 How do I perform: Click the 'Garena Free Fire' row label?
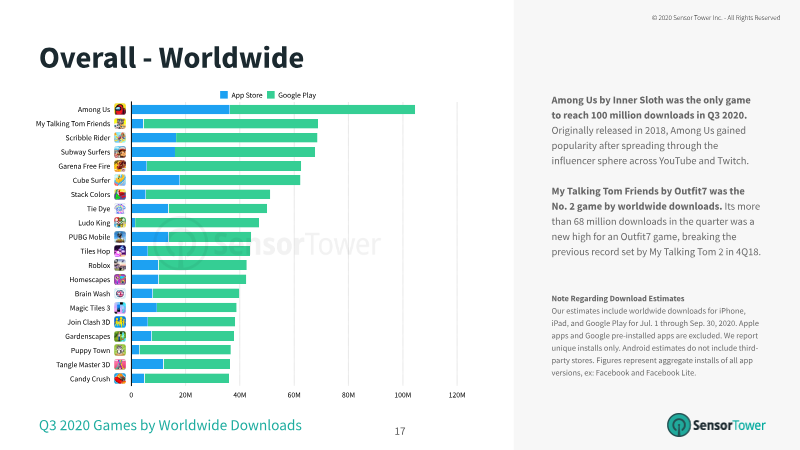pos(84,166)
